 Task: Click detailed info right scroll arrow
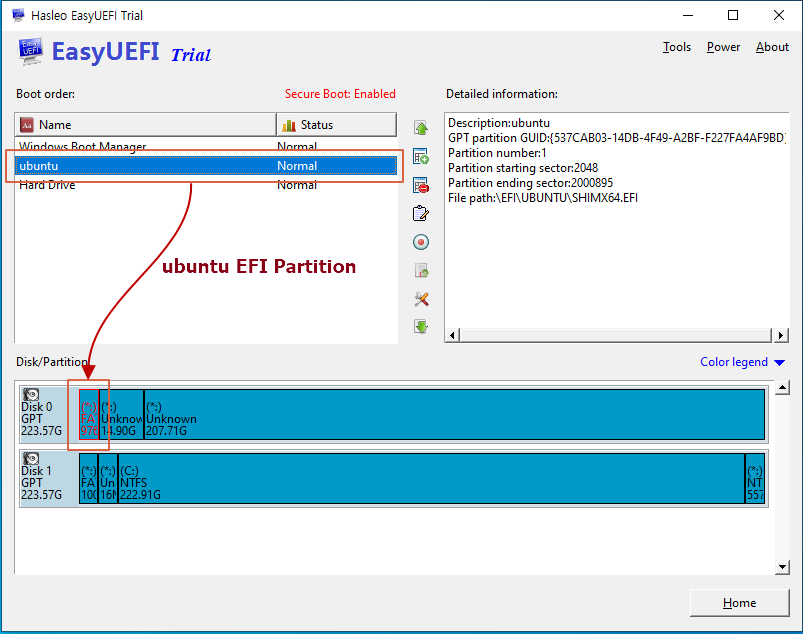[780, 335]
